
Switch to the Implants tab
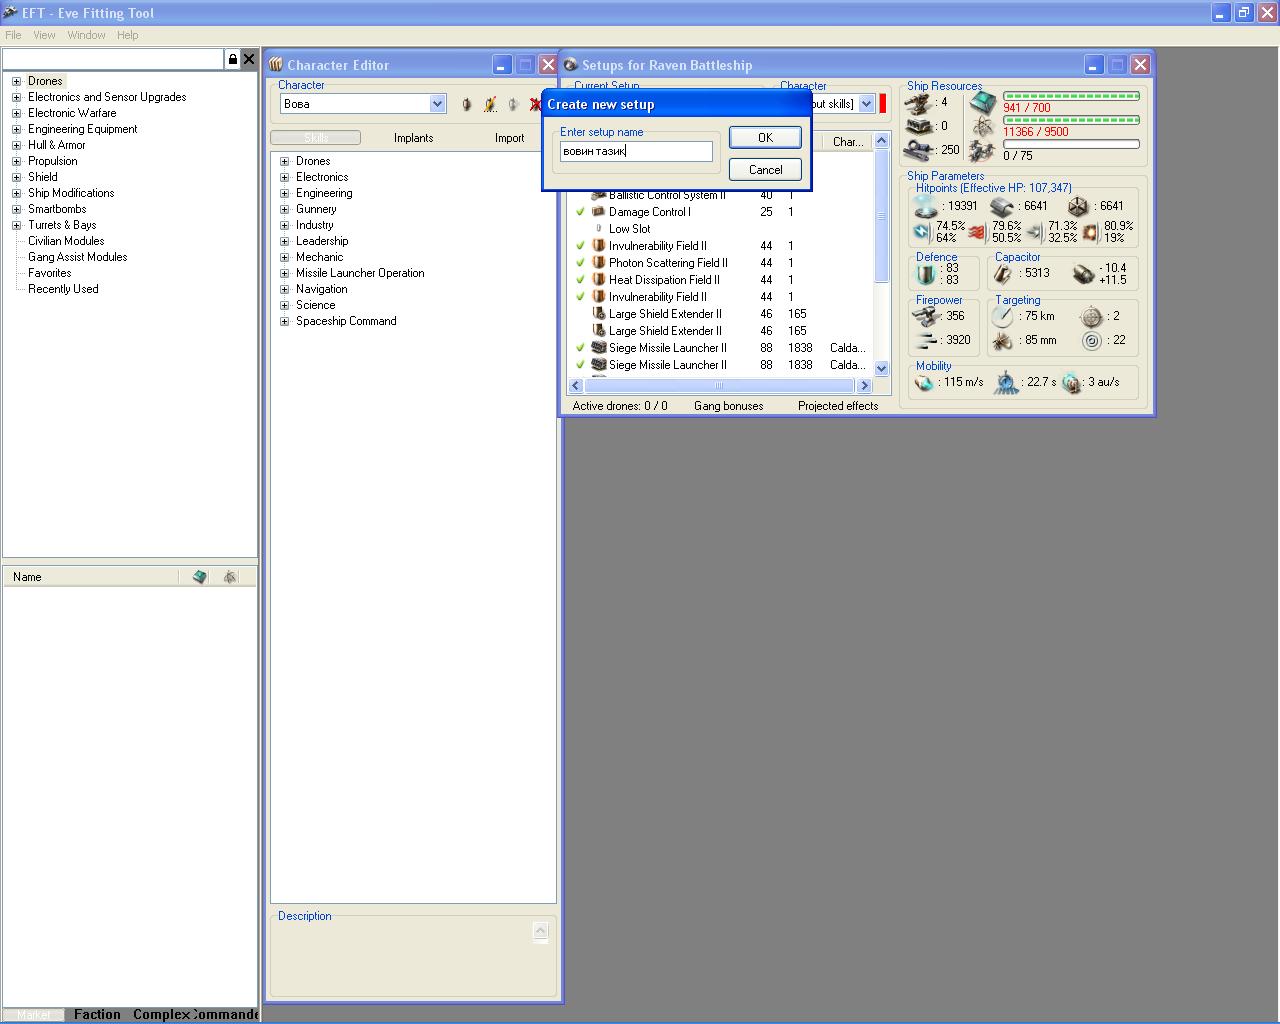[x=413, y=138]
